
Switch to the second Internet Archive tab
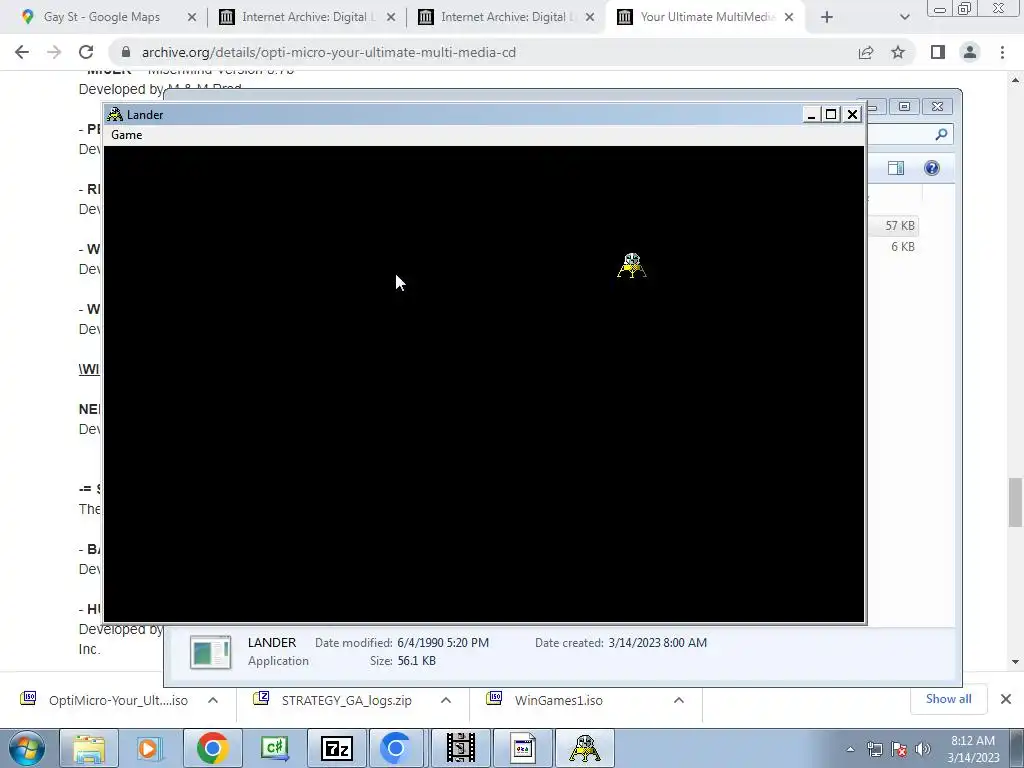(x=308, y=17)
